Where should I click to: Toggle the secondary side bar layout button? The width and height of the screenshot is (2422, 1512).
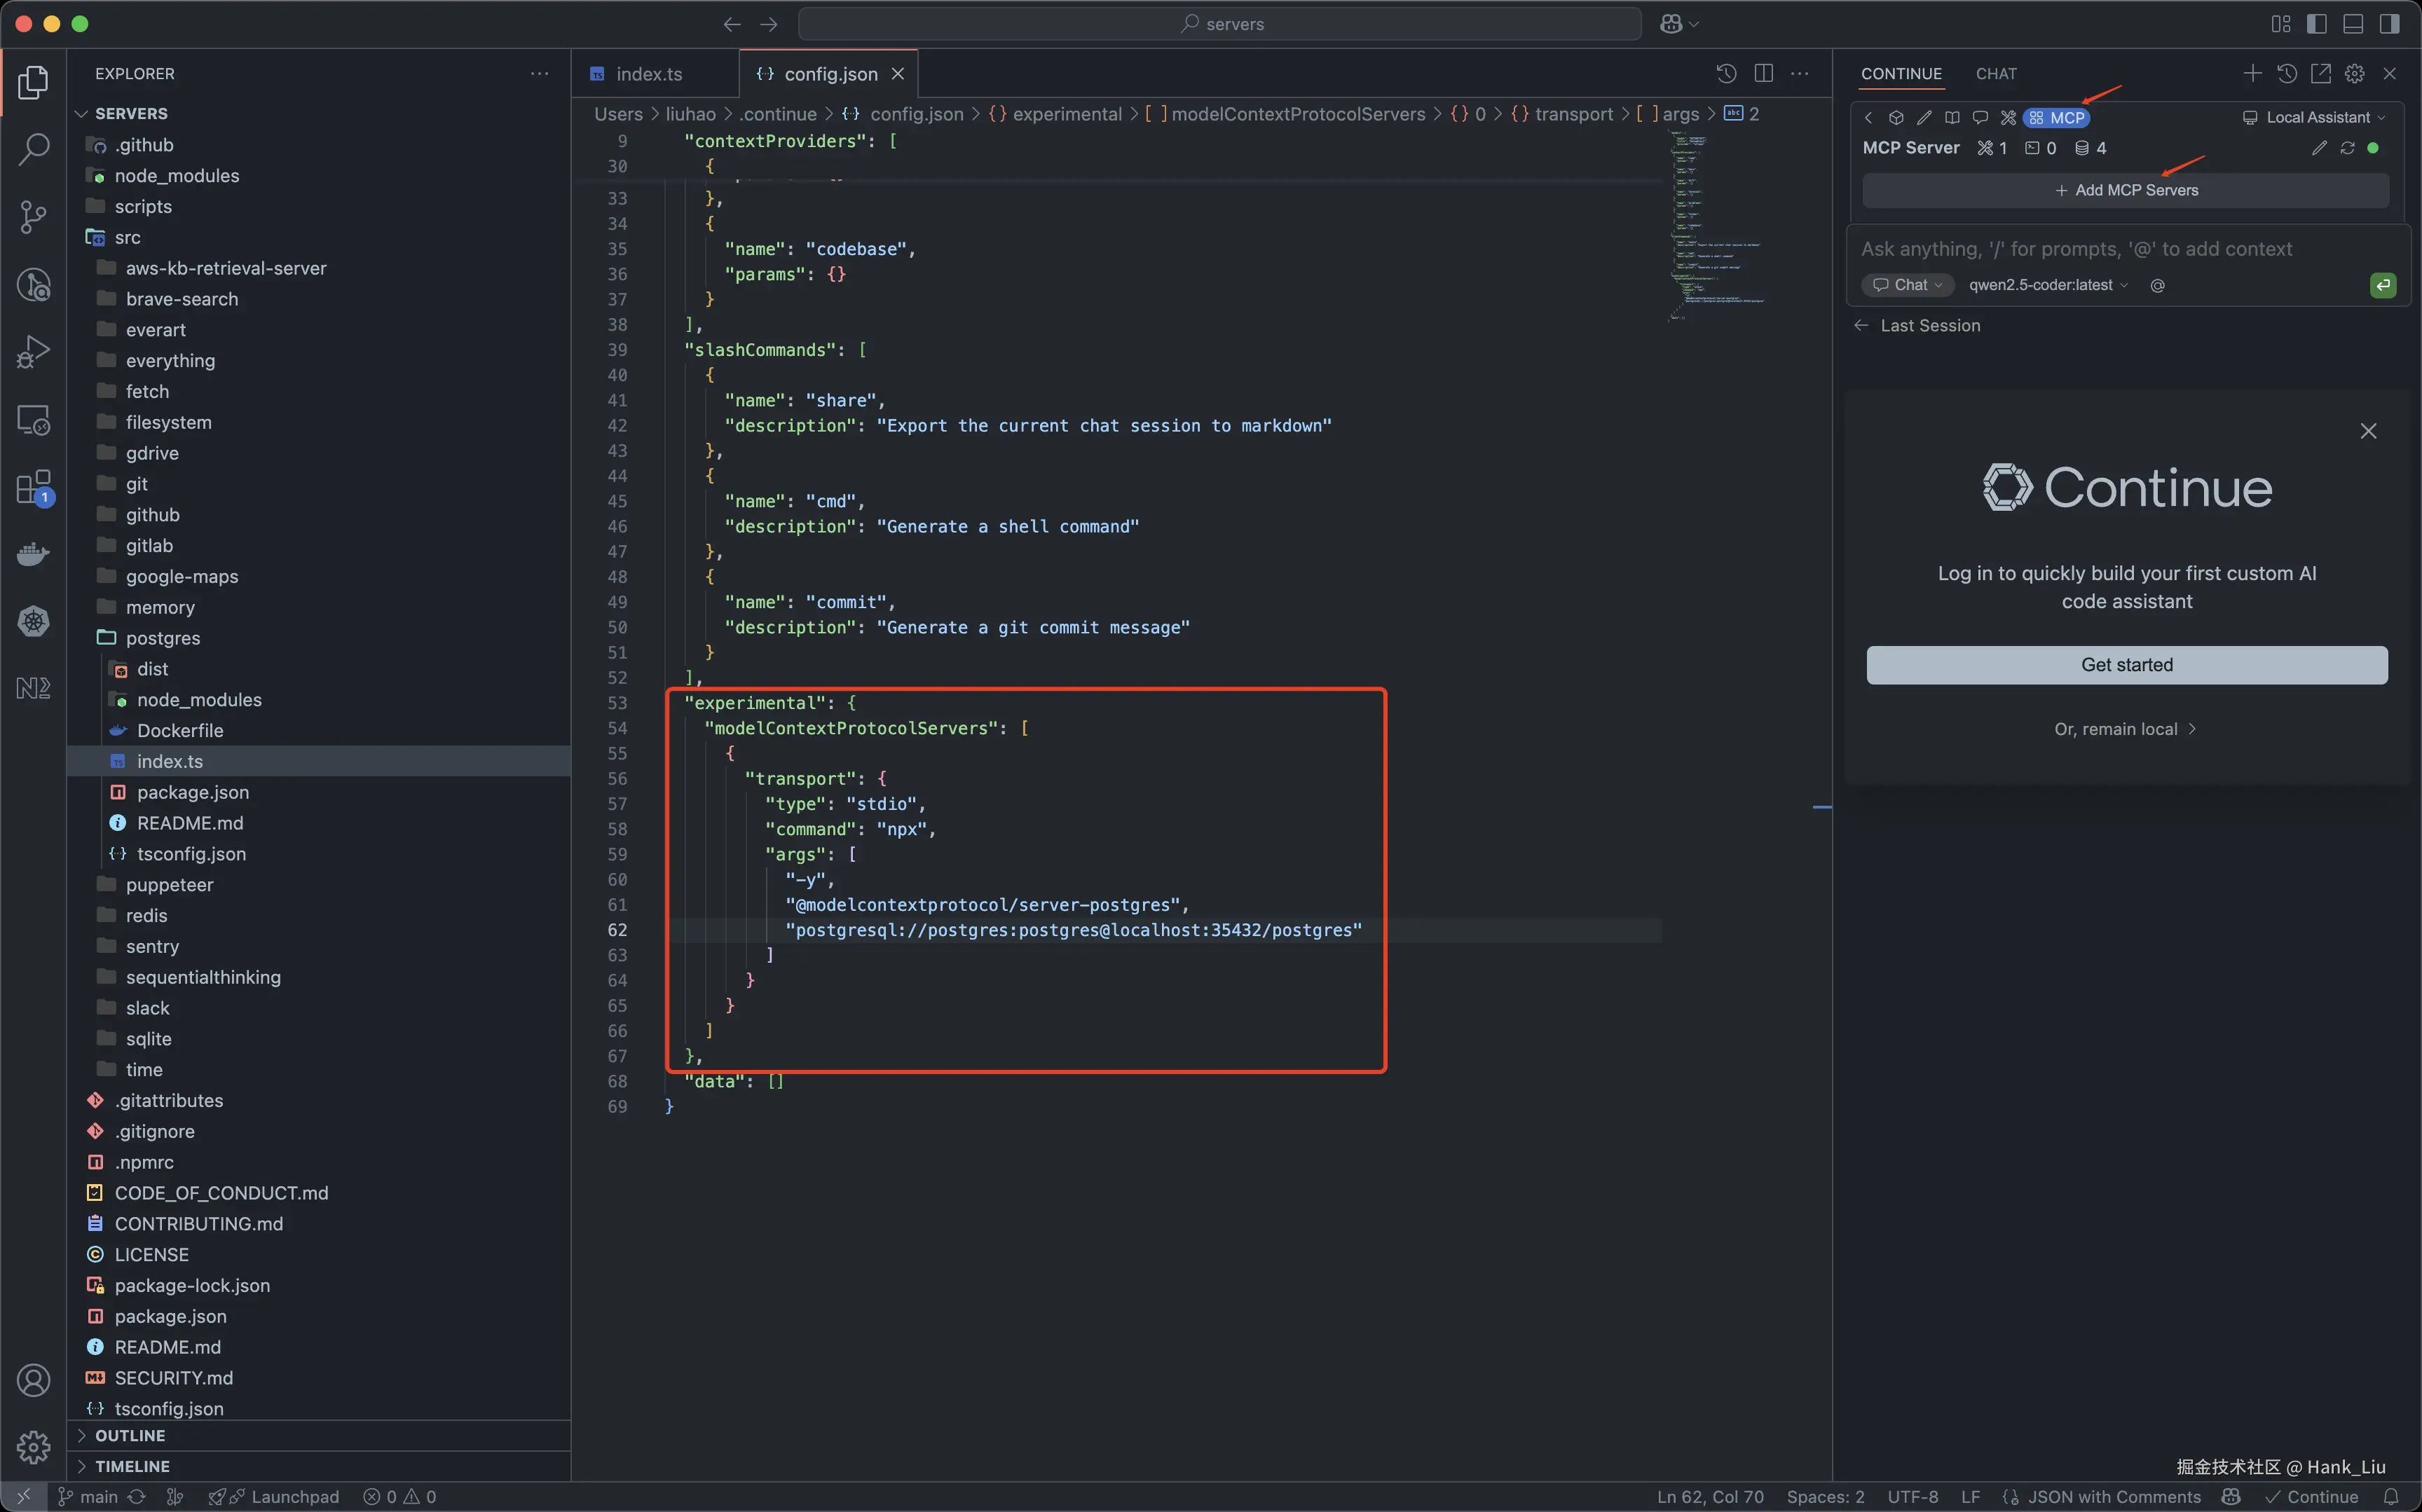point(2389,24)
